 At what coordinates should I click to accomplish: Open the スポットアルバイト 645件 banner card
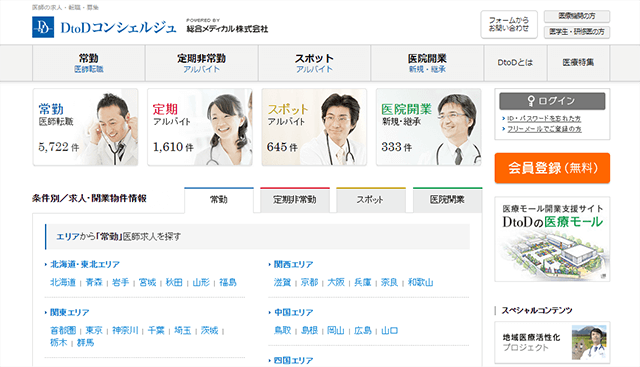(x=314, y=127)
